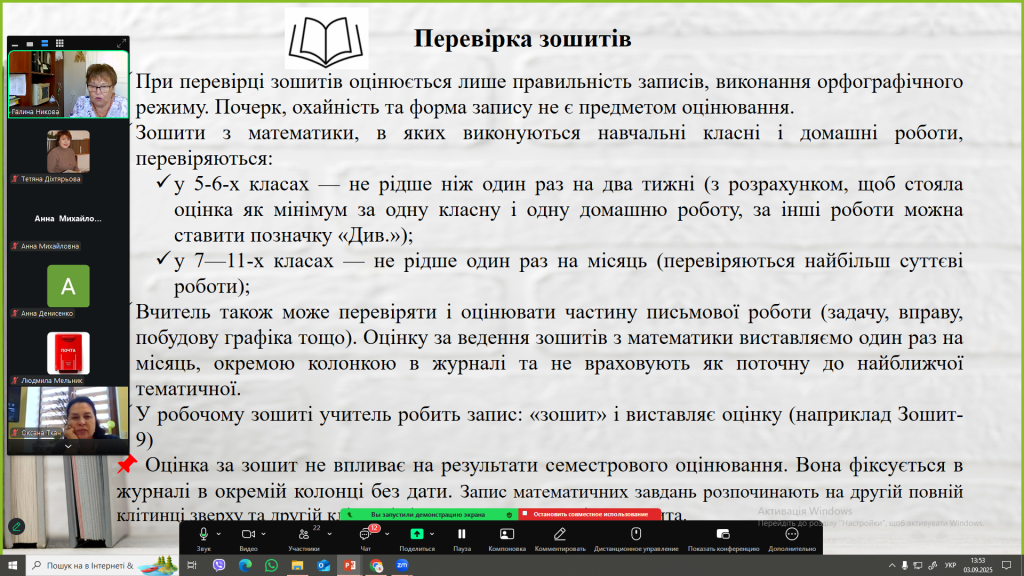Click the microphone icon in system tray

tap(904, 566)
